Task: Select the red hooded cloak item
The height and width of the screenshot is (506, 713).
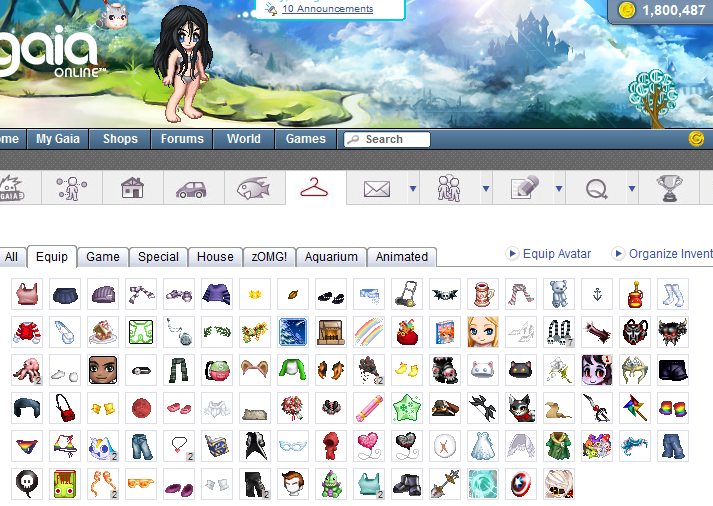Action: (331, 446)
